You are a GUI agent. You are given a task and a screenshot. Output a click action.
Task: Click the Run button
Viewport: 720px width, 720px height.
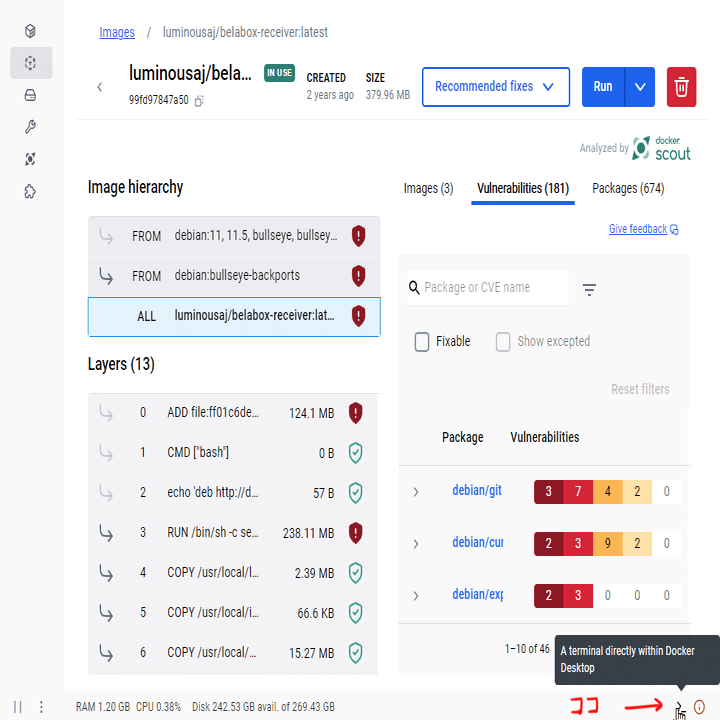pos(603,87)
